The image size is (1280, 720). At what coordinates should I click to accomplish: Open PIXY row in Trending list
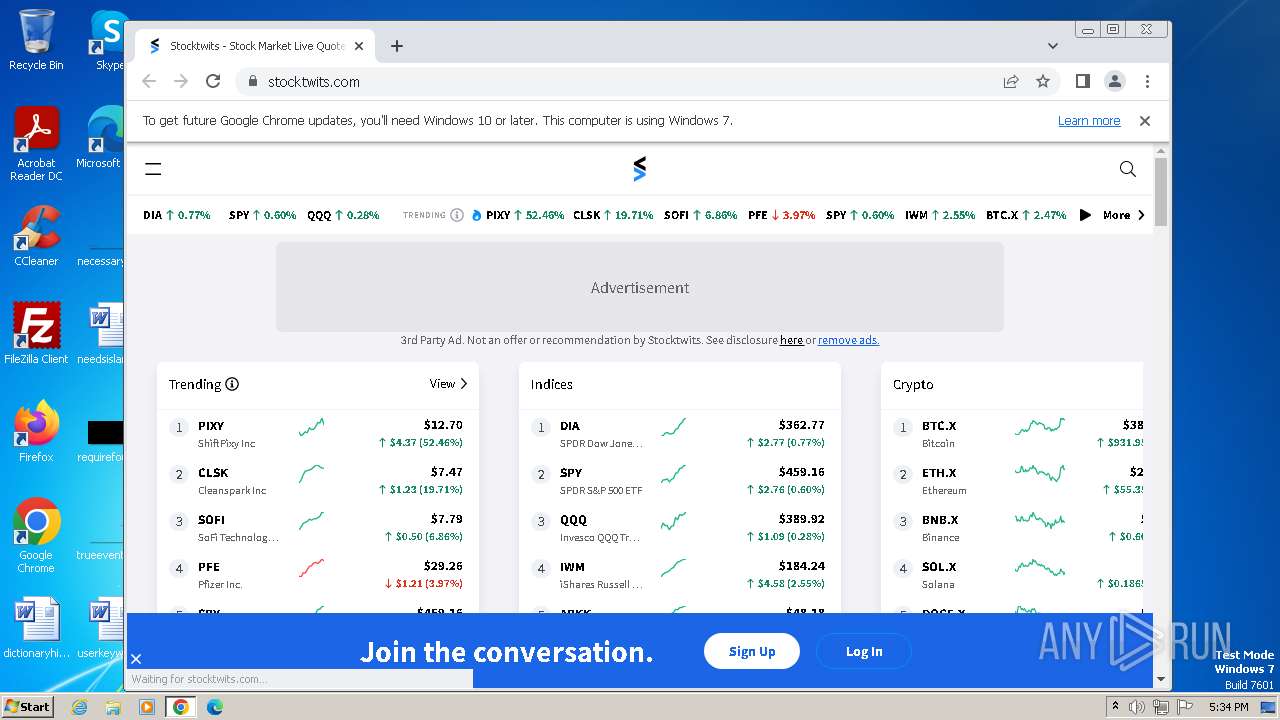[x=318, y=434]
